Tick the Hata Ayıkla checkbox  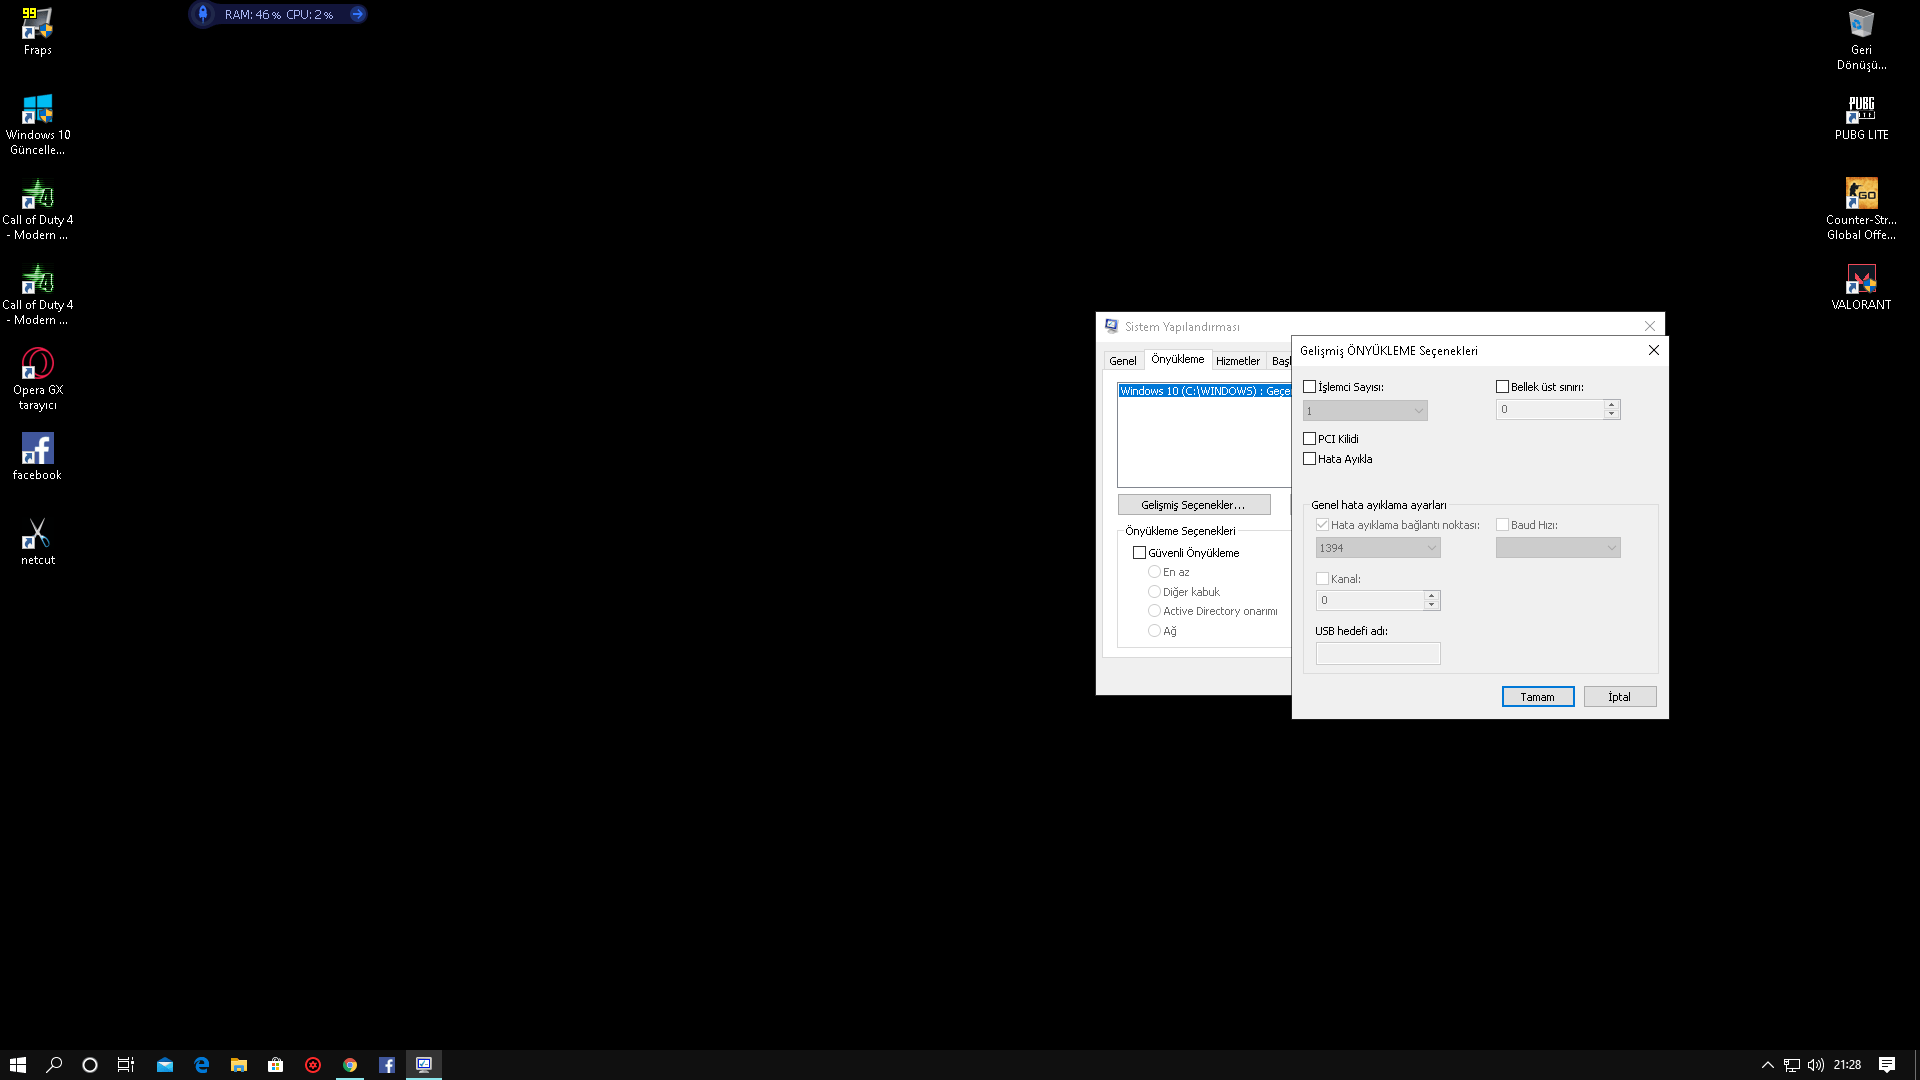tap(1310, 459)
